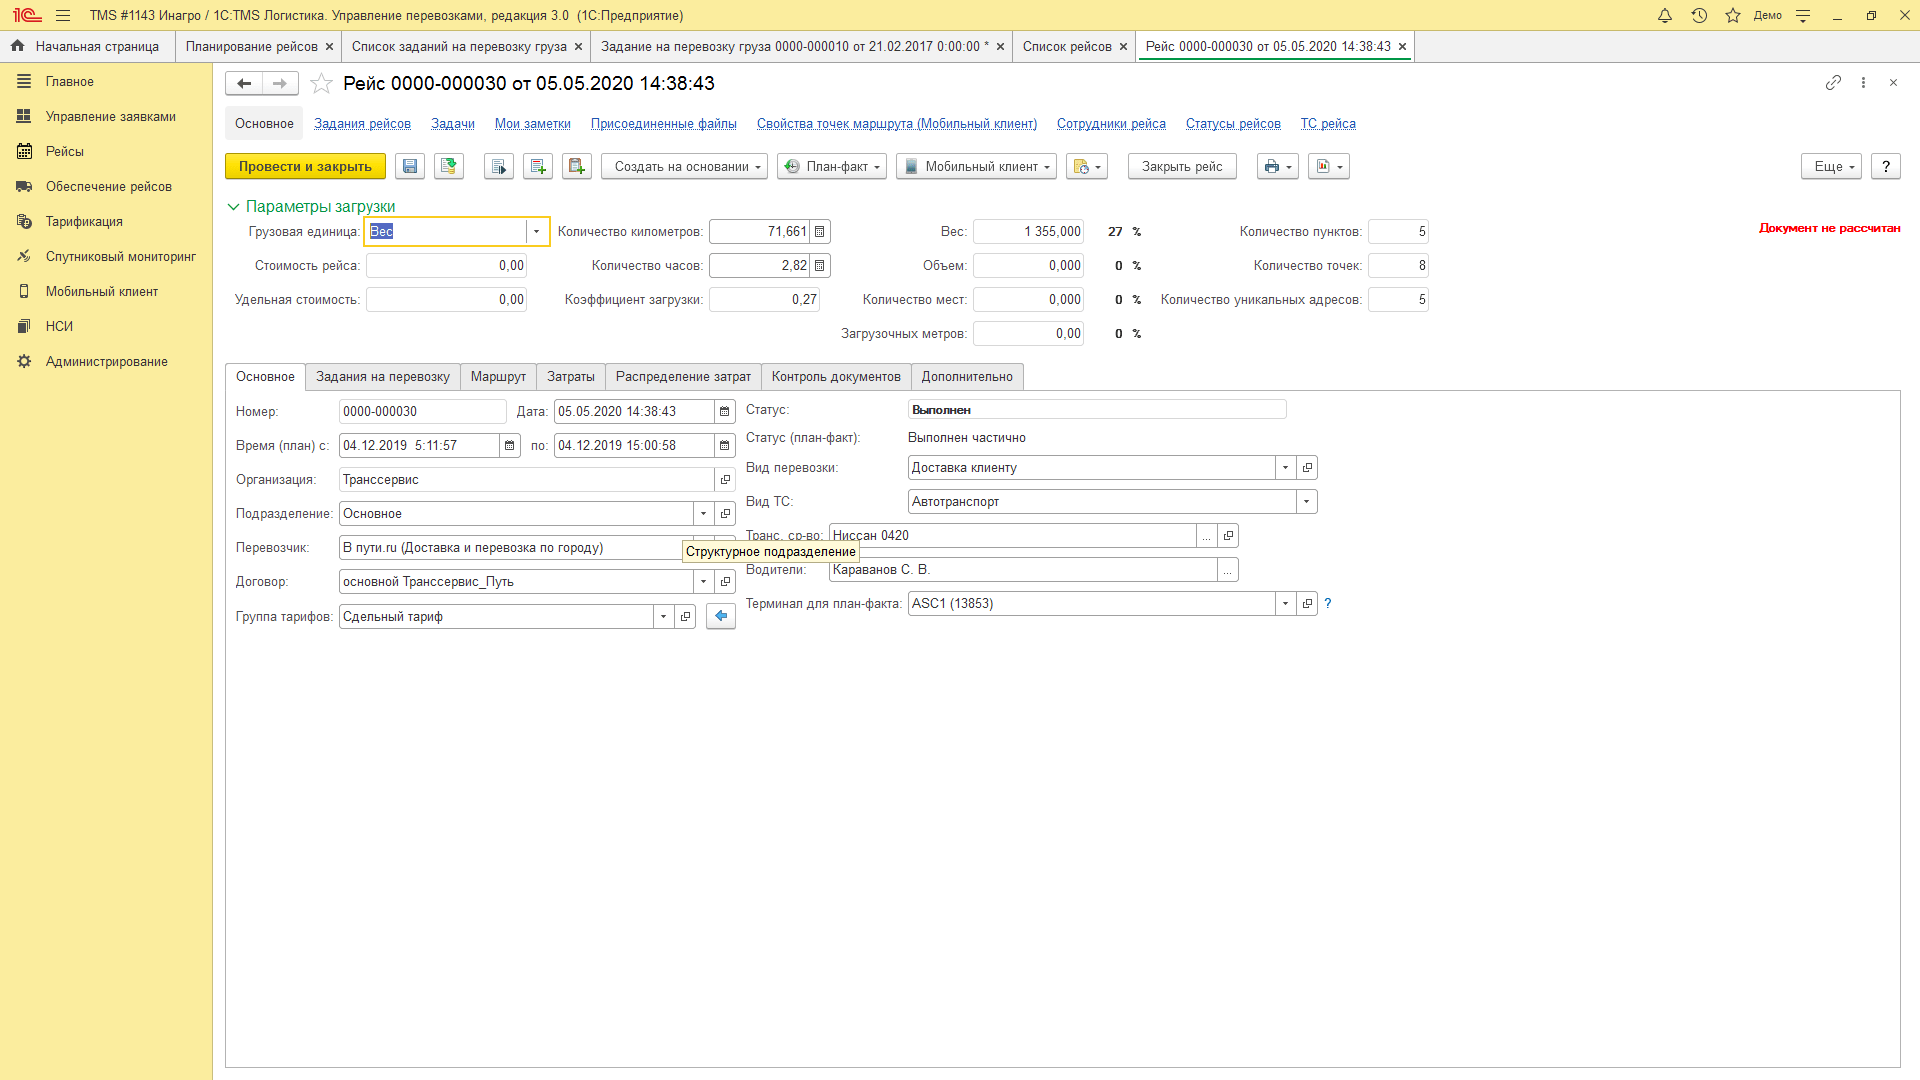
Task: Open the Присоединенные файлы link
Action: tap(664, 124)
